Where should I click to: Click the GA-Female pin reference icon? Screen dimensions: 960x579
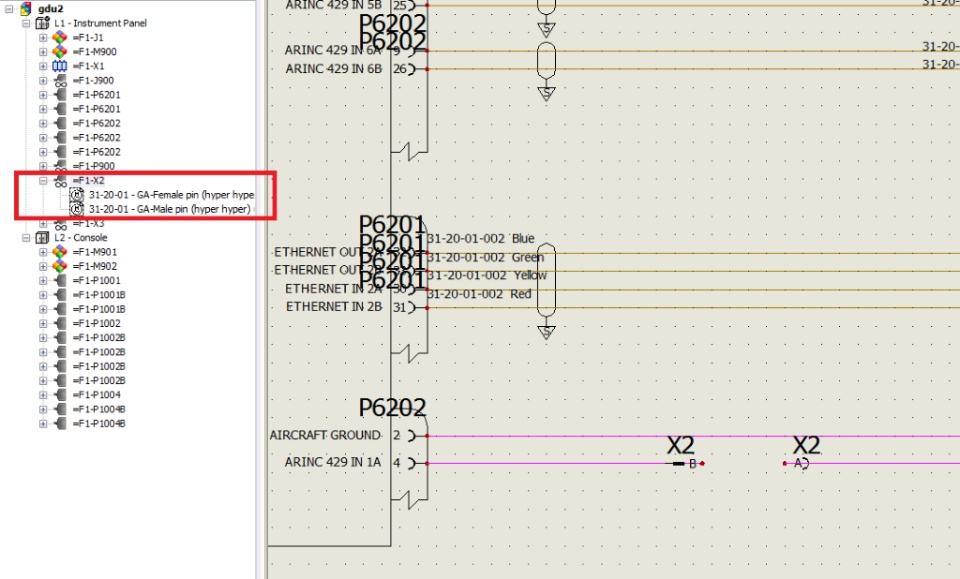point(77,195)
